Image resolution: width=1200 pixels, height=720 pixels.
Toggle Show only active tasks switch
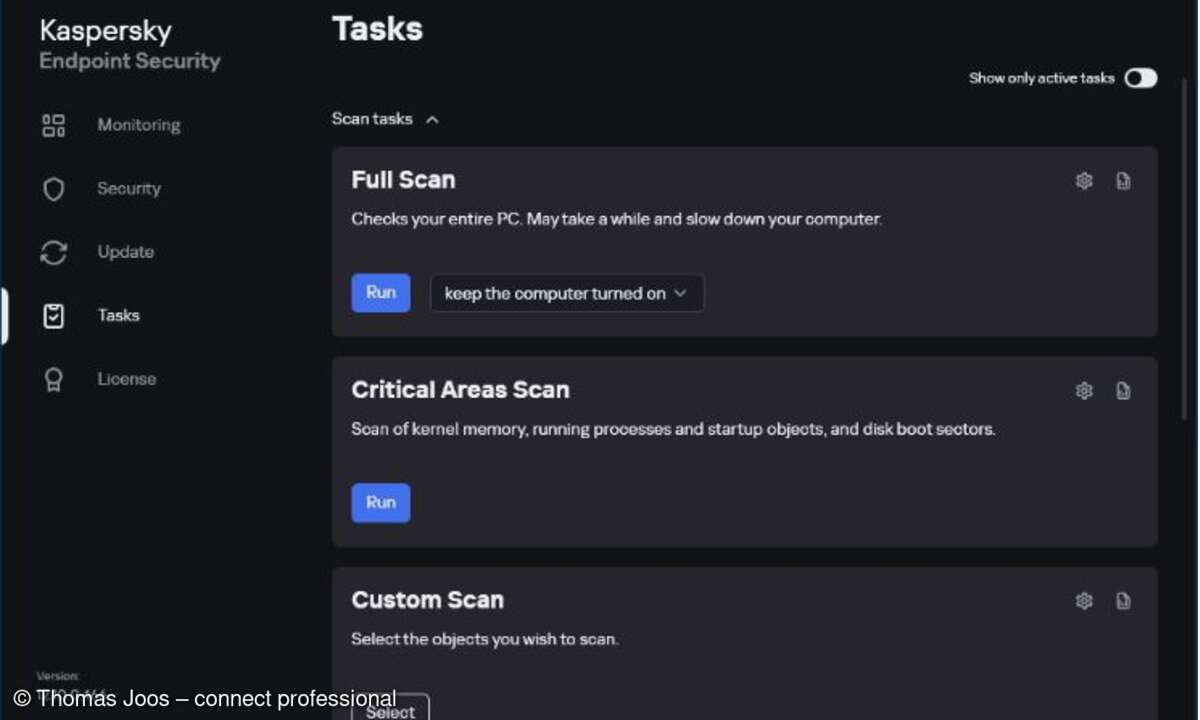[1140, 78]
